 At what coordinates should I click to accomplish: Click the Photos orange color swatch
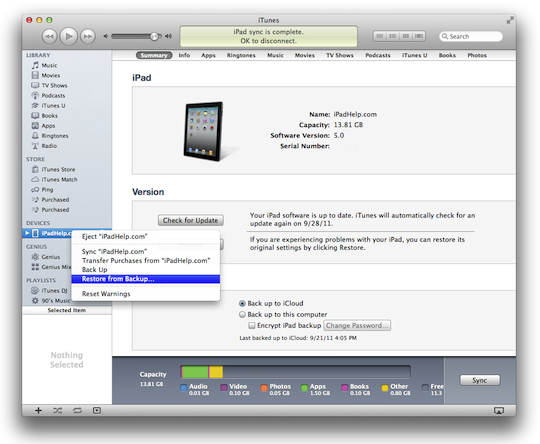pyautogui.click(x=264, y=388)
